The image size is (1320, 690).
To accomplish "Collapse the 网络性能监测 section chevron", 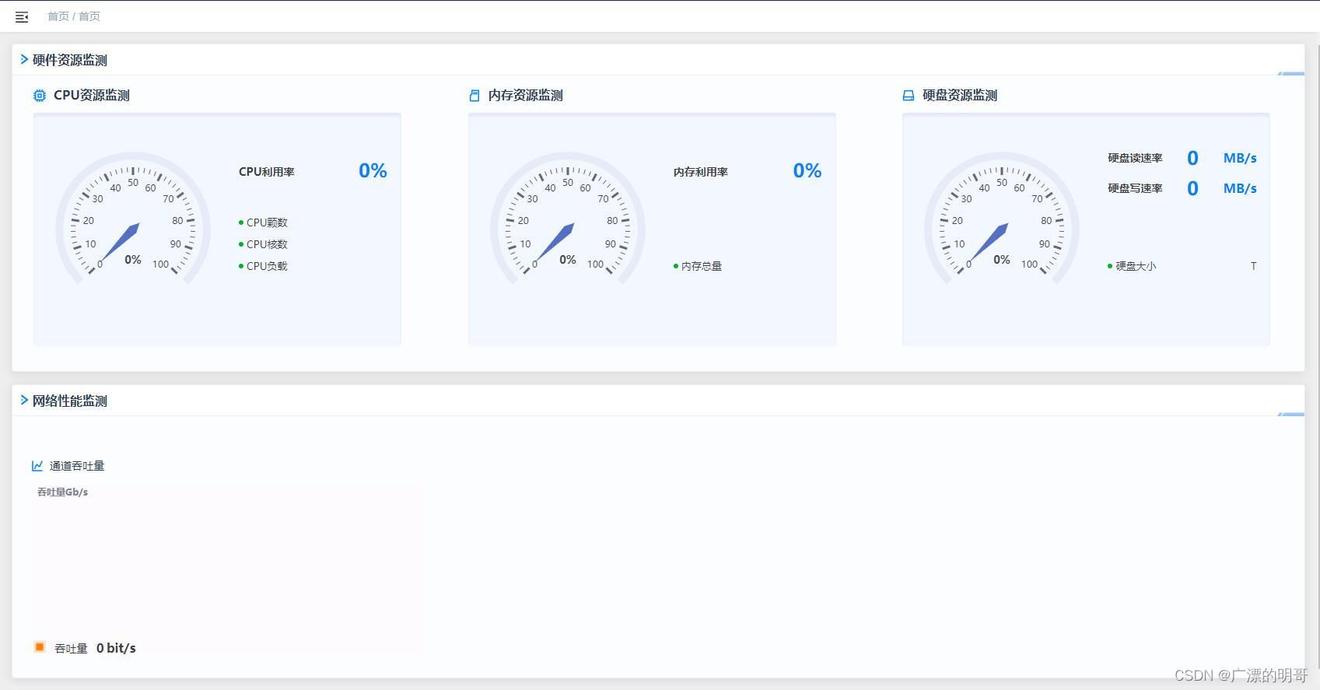I will pyautogui.click(x=24, y=401).
